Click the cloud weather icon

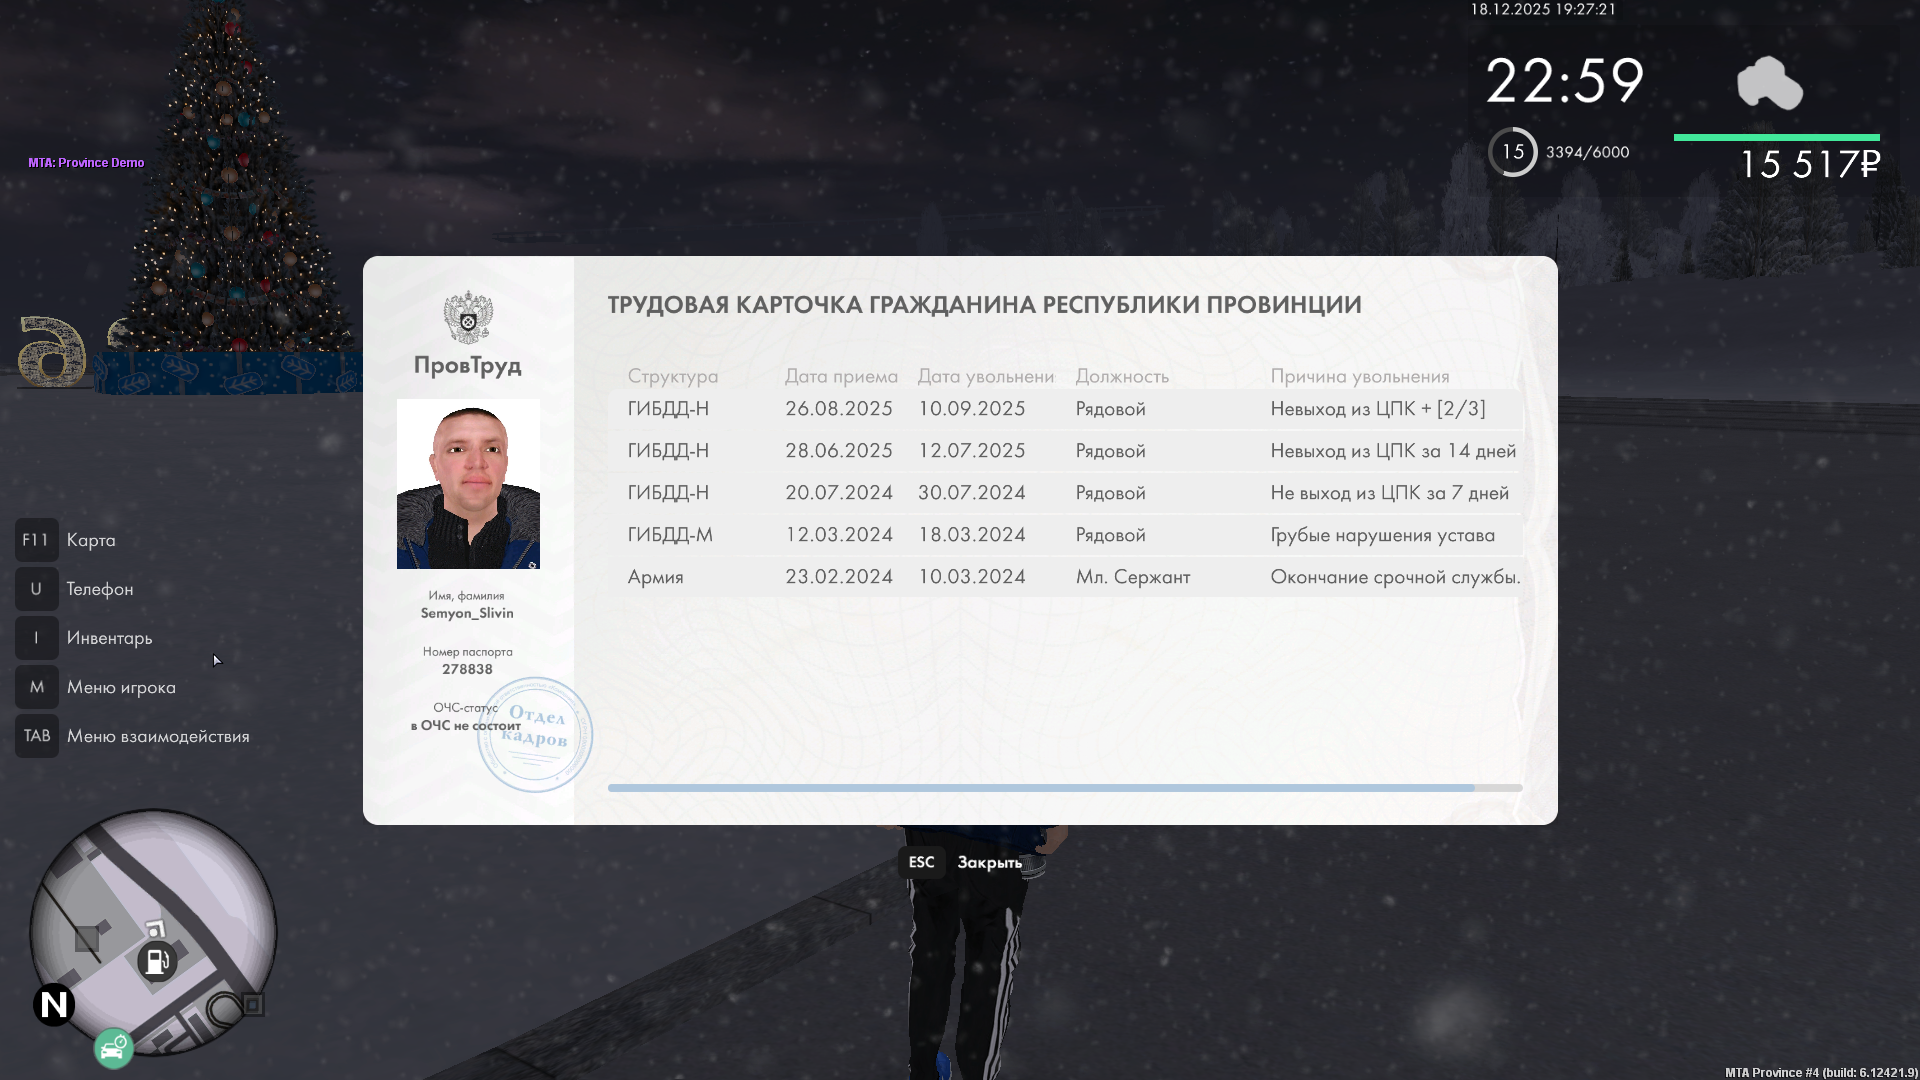click(x=1769, y=83)
